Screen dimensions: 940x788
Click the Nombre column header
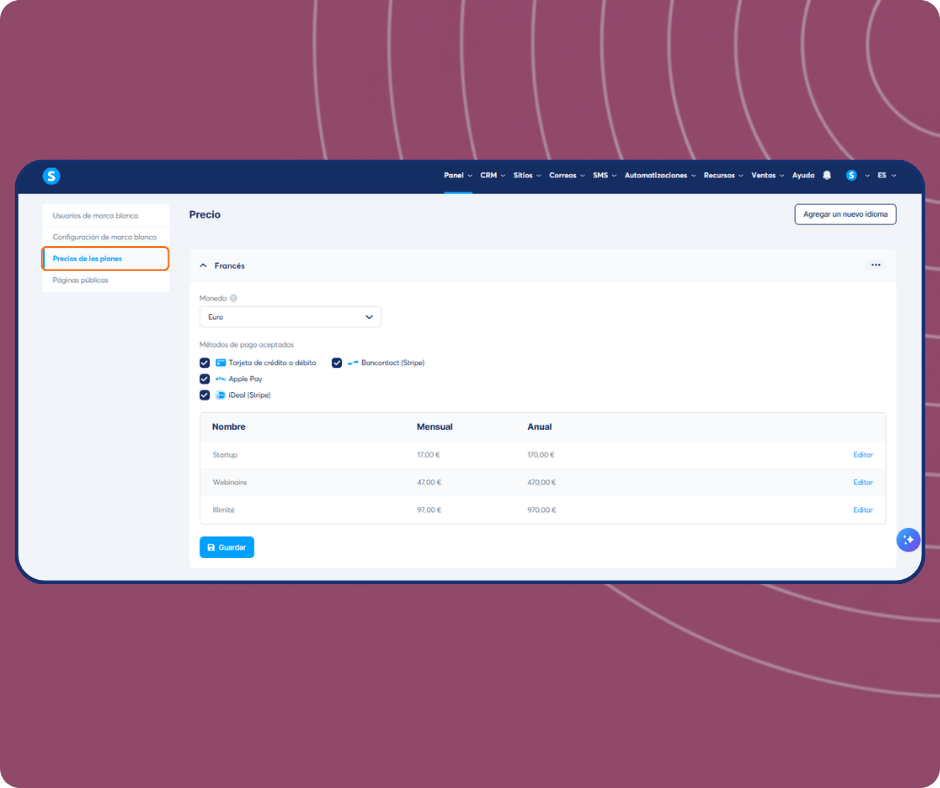tap(228, 426)
